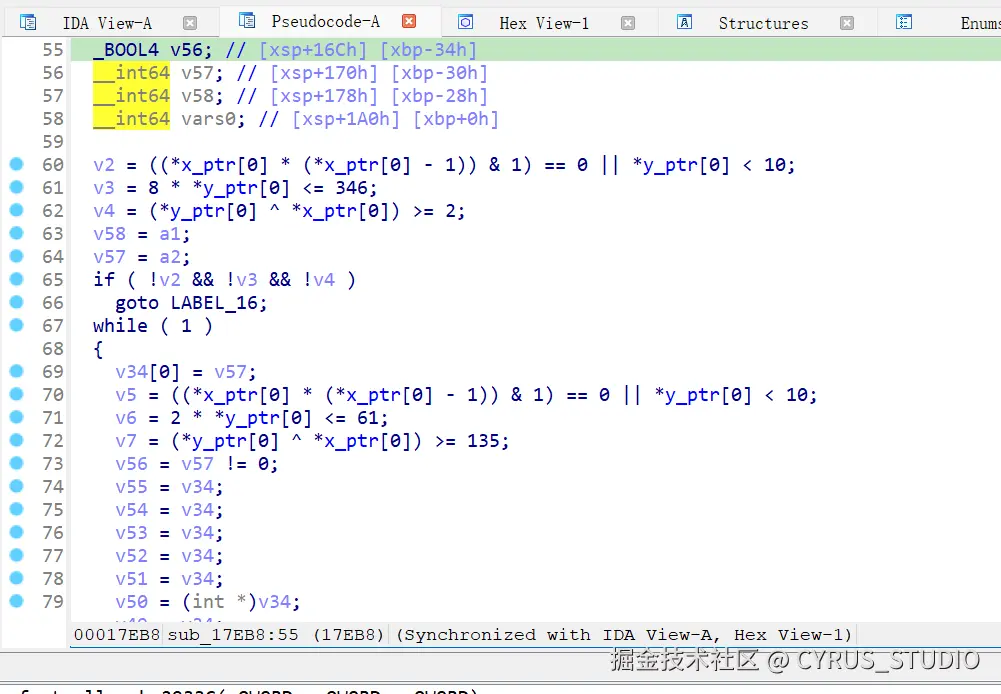Close the Pseudocode-A tab
The width and height of the screenshot is (1001, 694).
point(409,21)
